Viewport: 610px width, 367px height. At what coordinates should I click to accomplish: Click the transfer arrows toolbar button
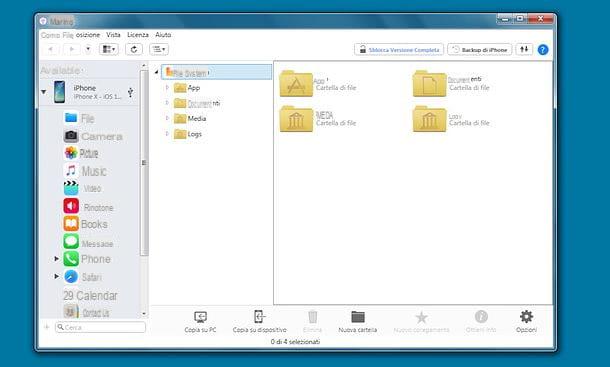524,49
